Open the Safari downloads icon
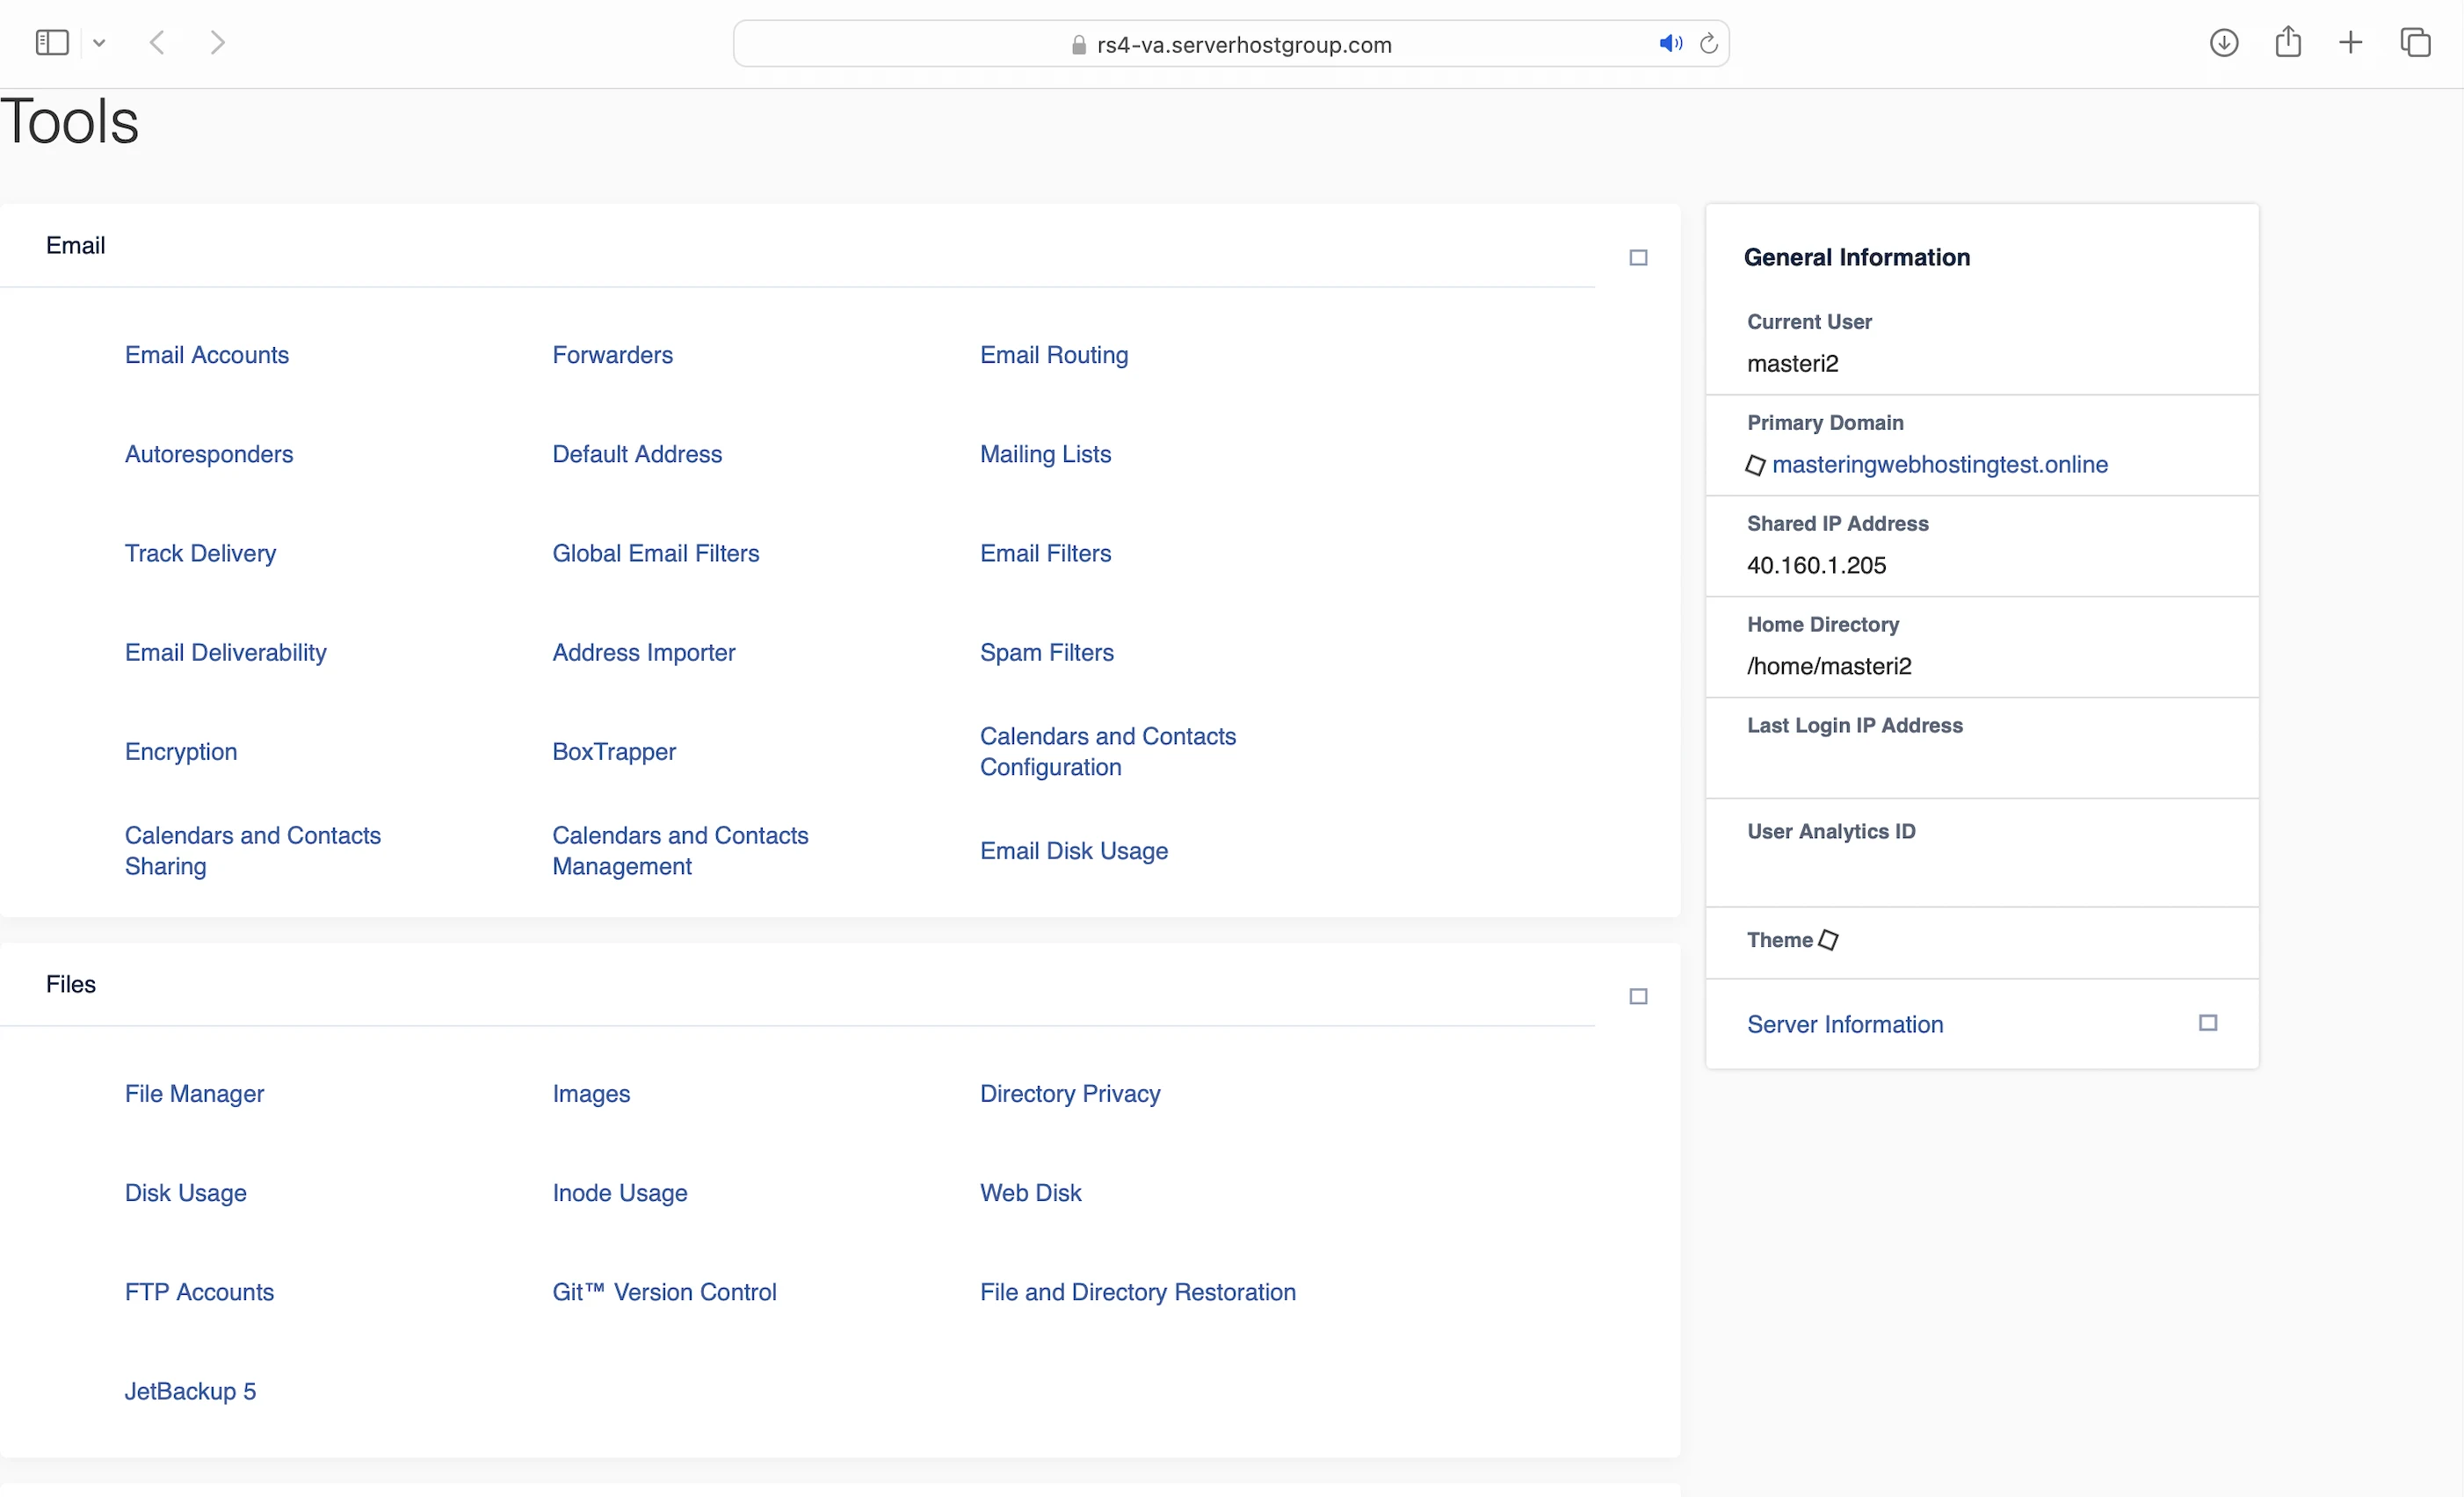 [x=2223, y=43]
